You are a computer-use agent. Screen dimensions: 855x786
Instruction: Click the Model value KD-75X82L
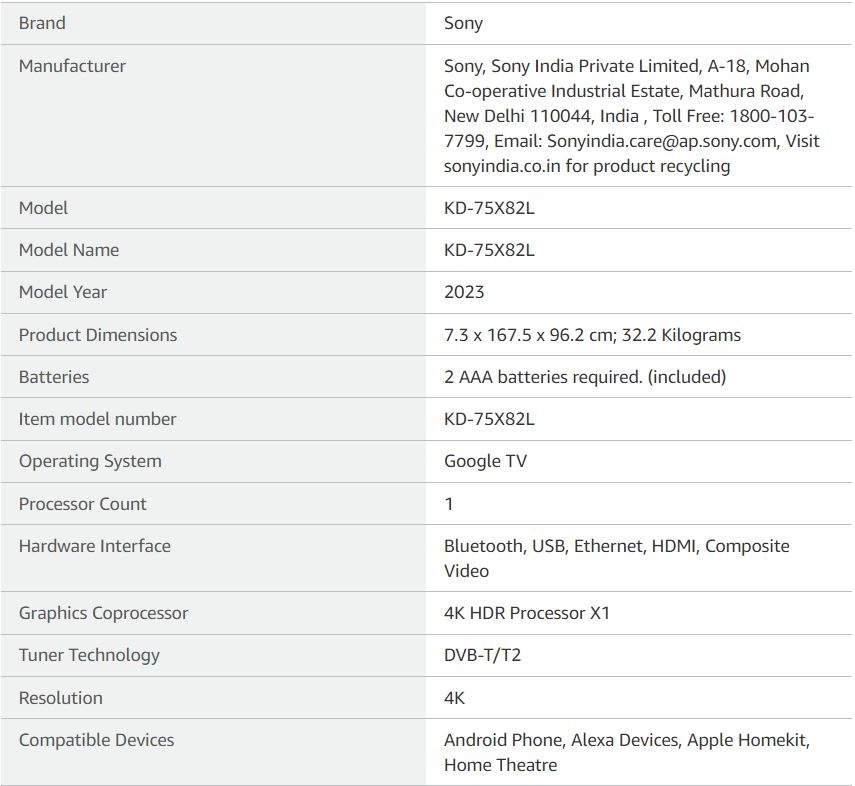click(489, 208)
